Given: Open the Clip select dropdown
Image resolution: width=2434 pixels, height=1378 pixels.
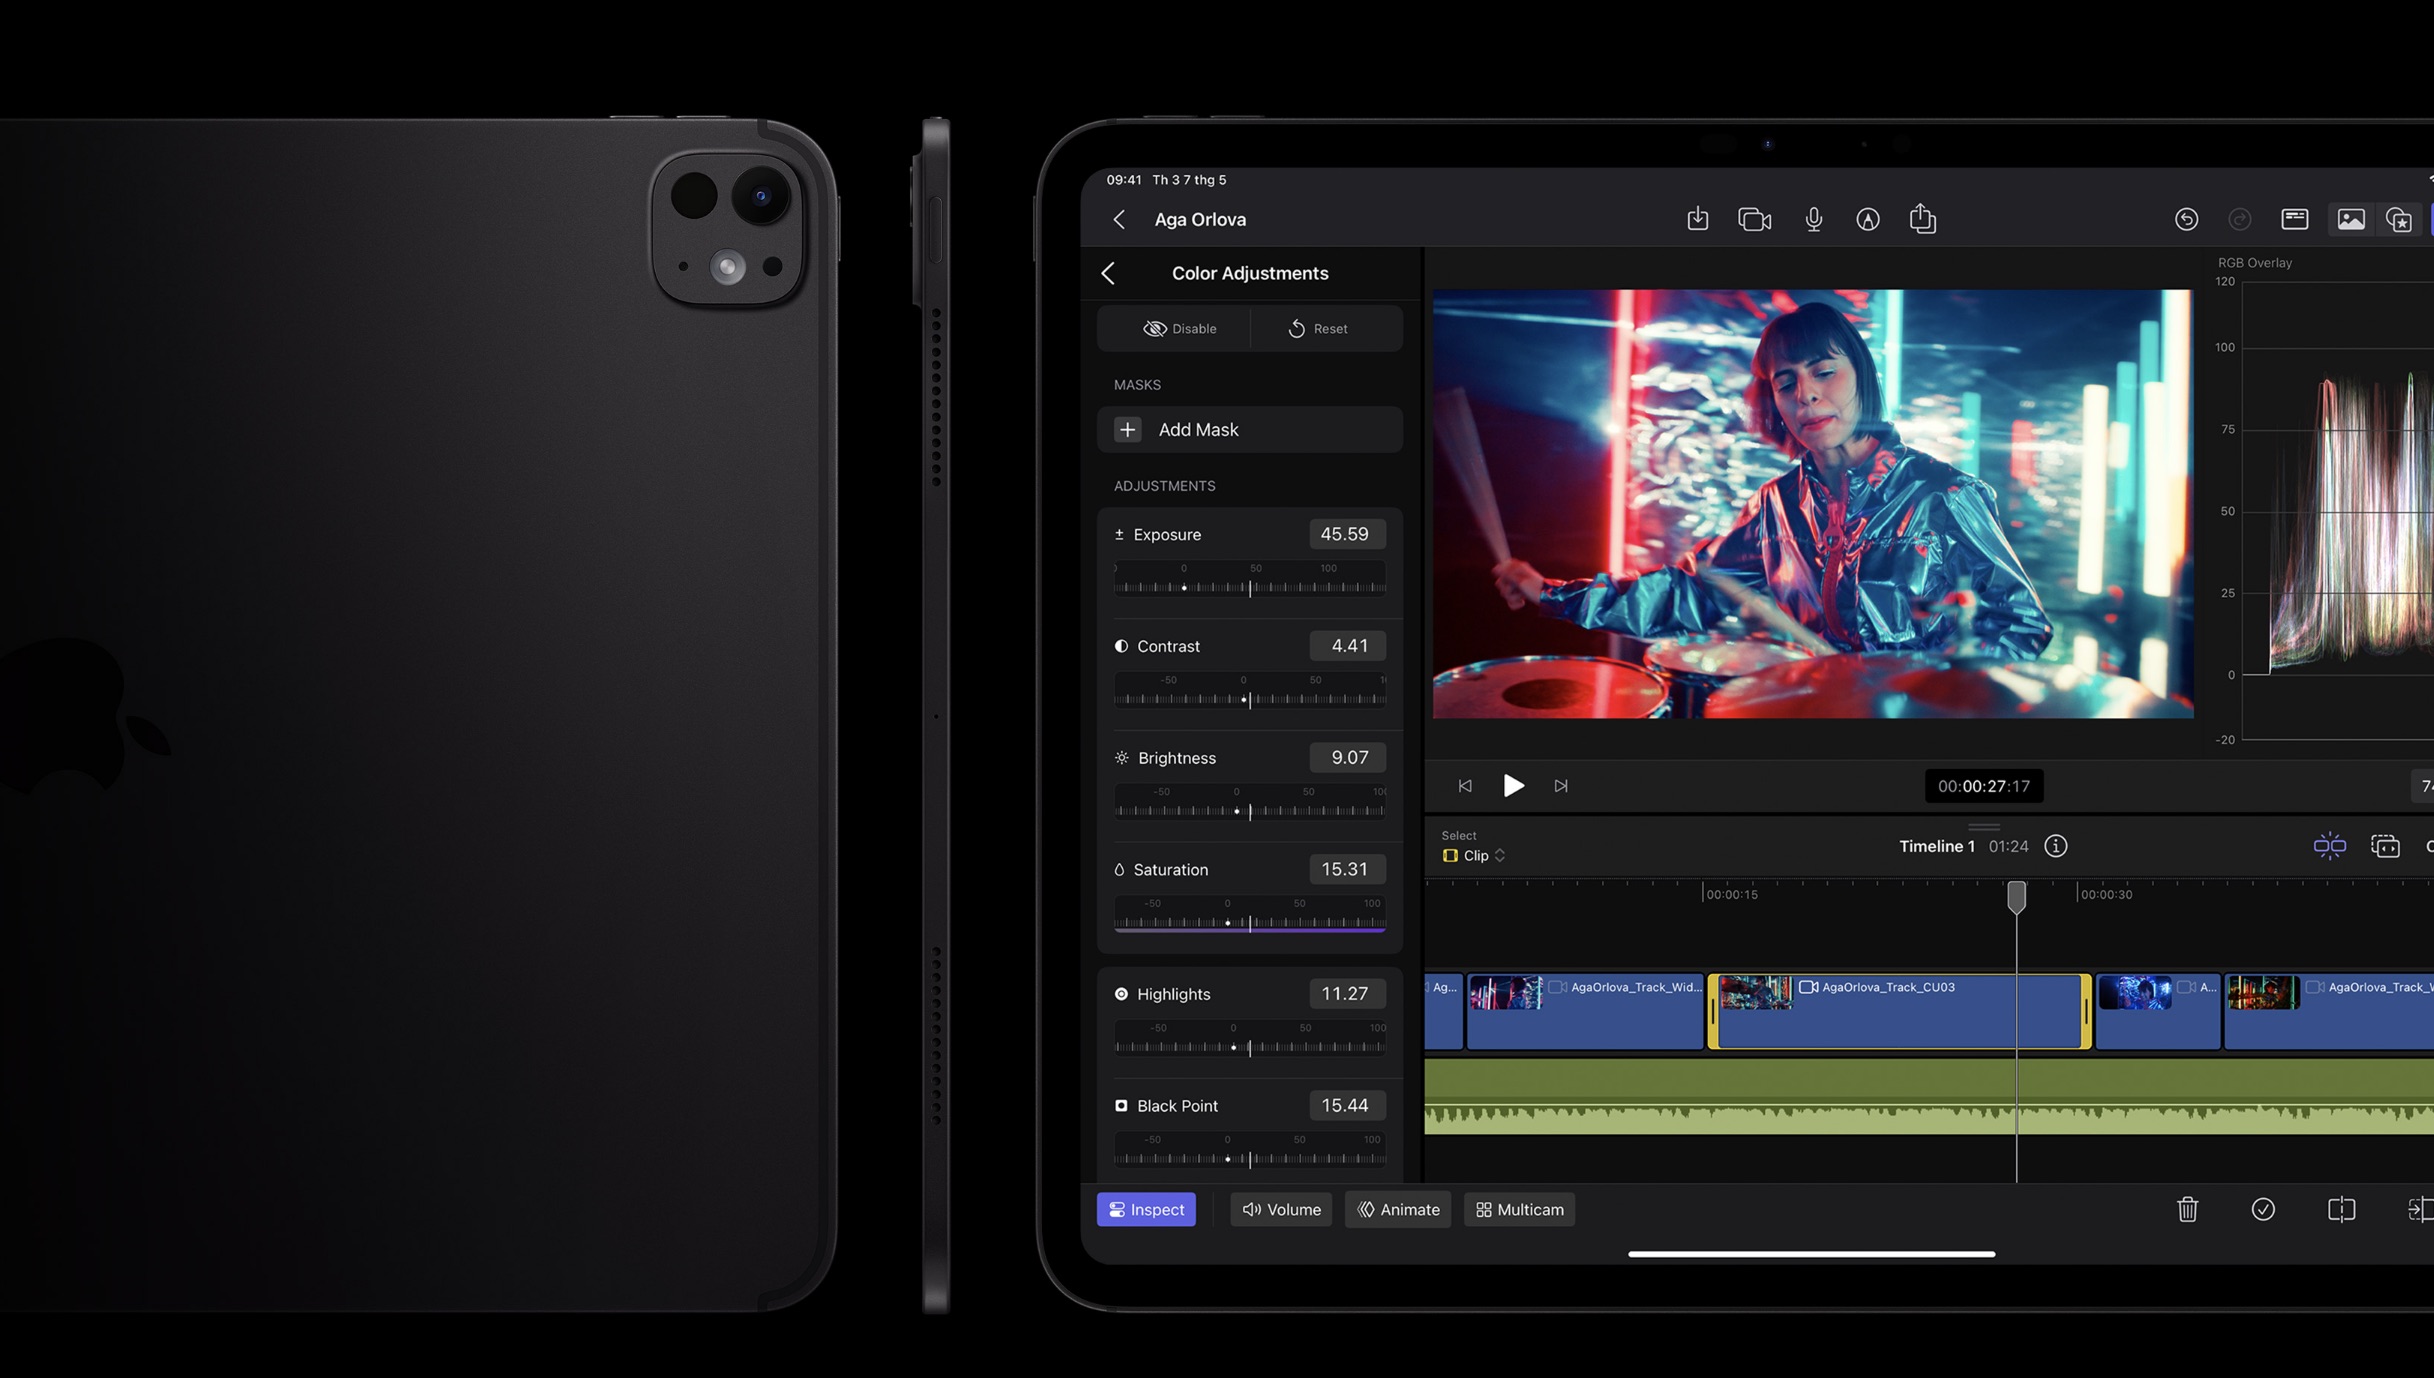Looking at the screenshot, I should [x=1475, y=855].
